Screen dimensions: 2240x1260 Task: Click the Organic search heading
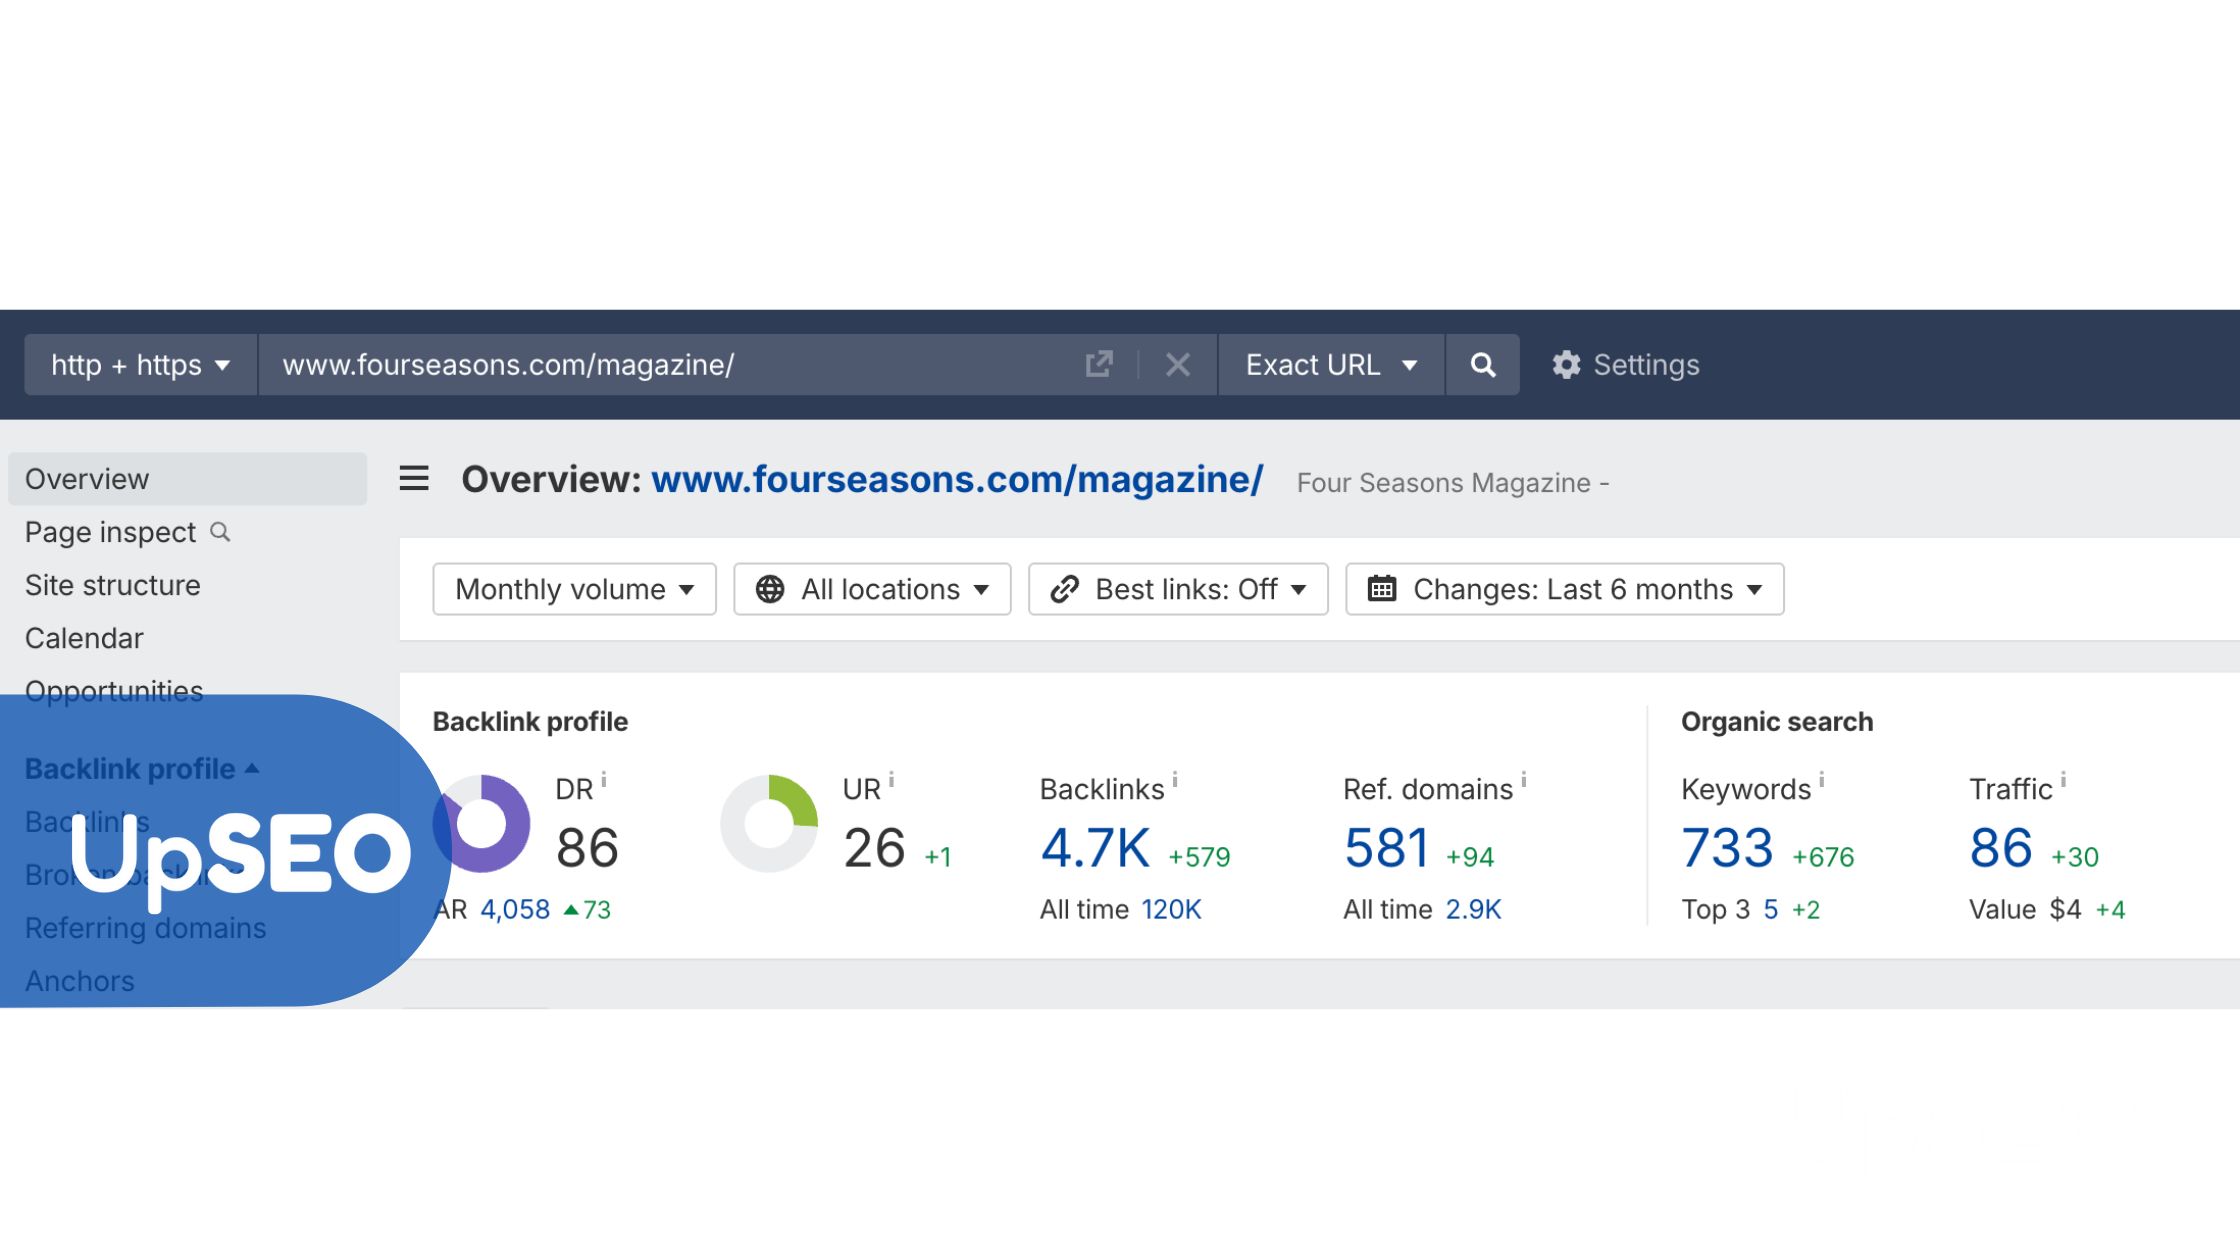pos(1777,721)
